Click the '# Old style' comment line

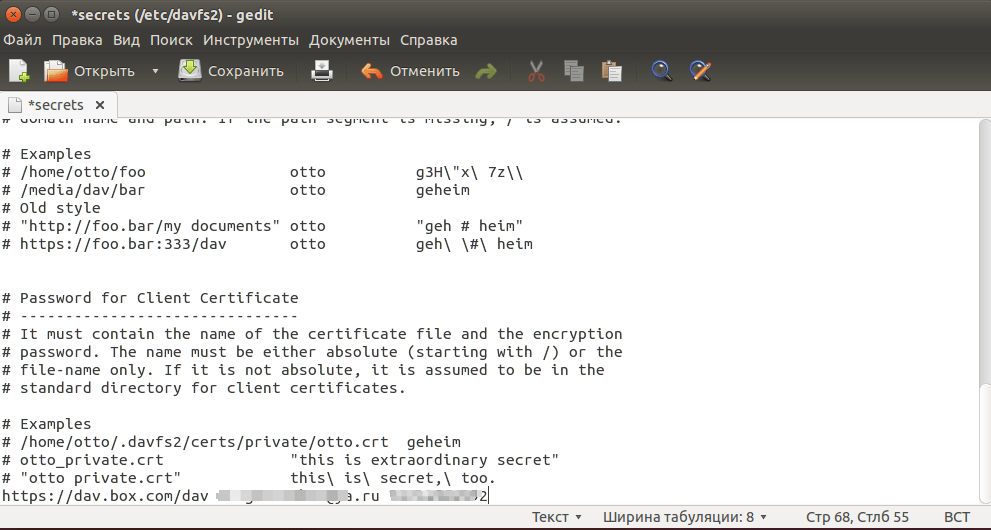pos(51,208)
